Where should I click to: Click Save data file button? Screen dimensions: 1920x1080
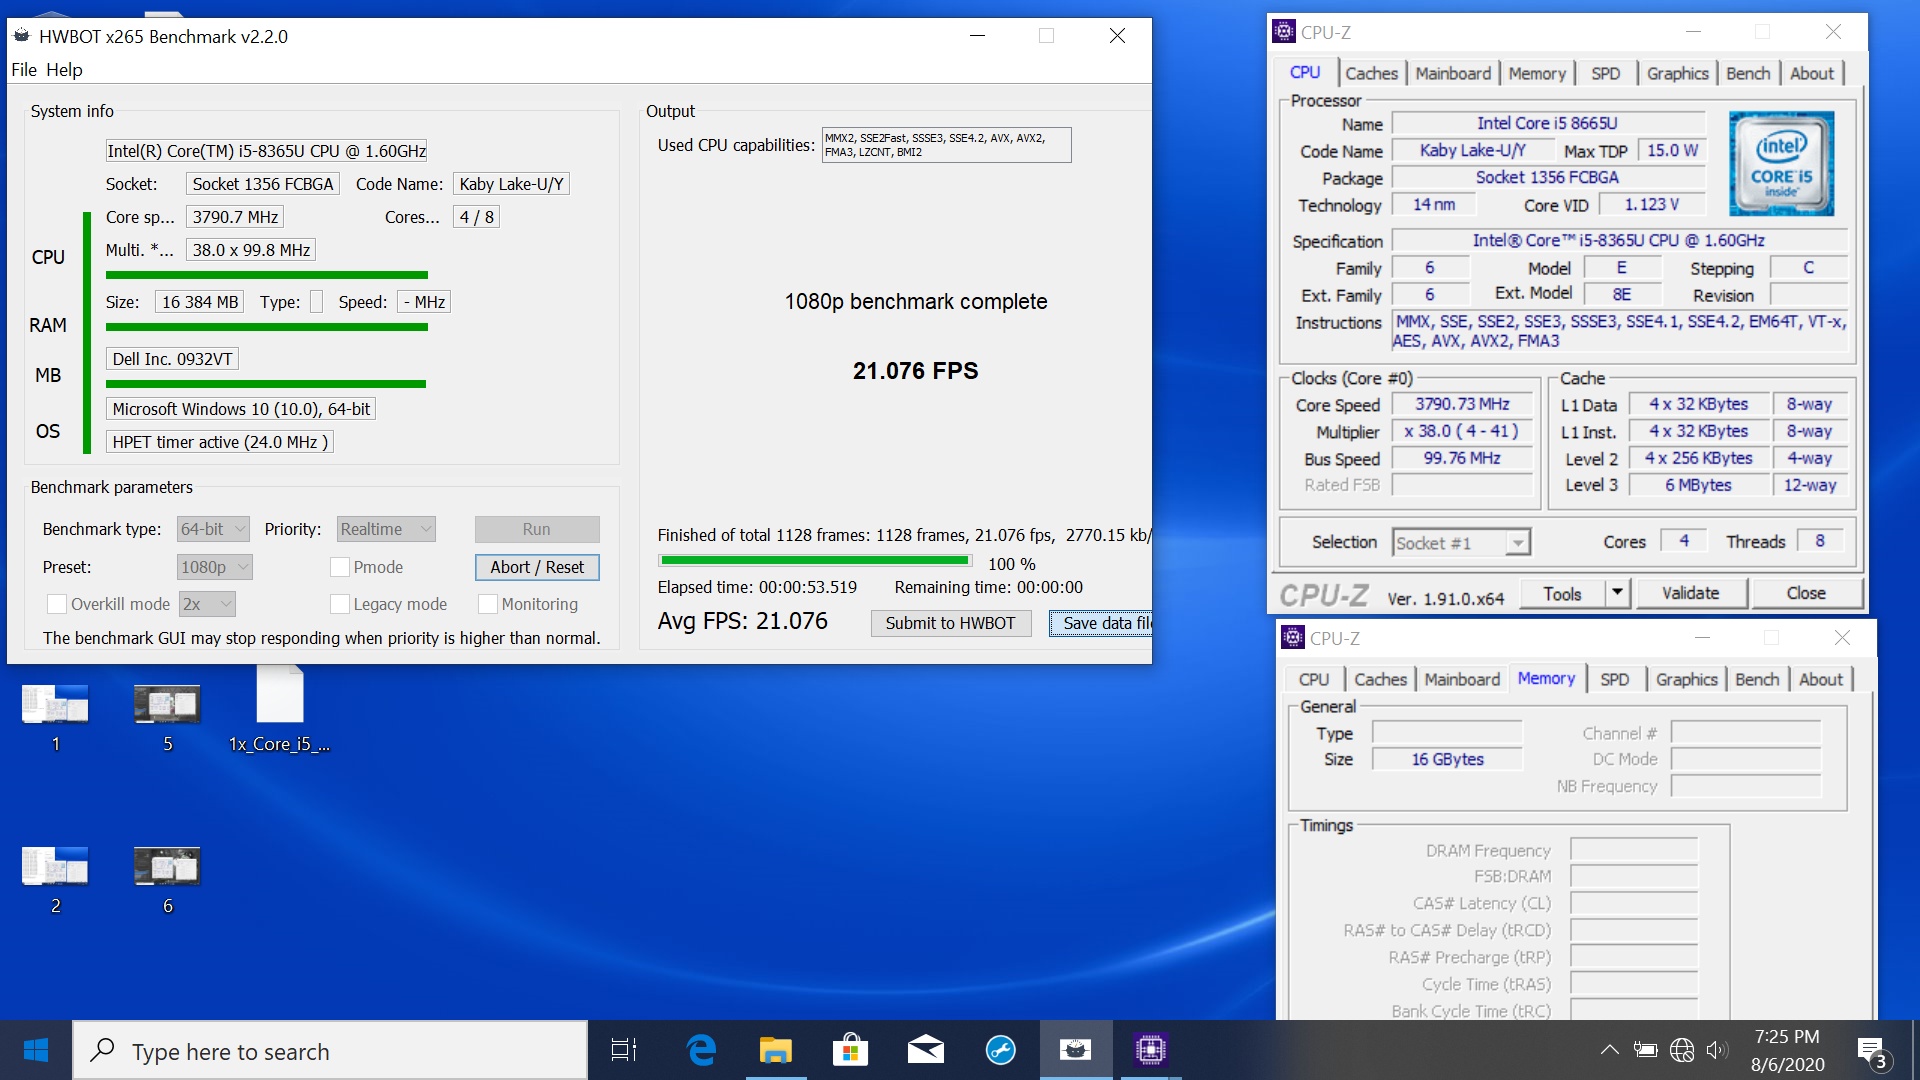1101,623
